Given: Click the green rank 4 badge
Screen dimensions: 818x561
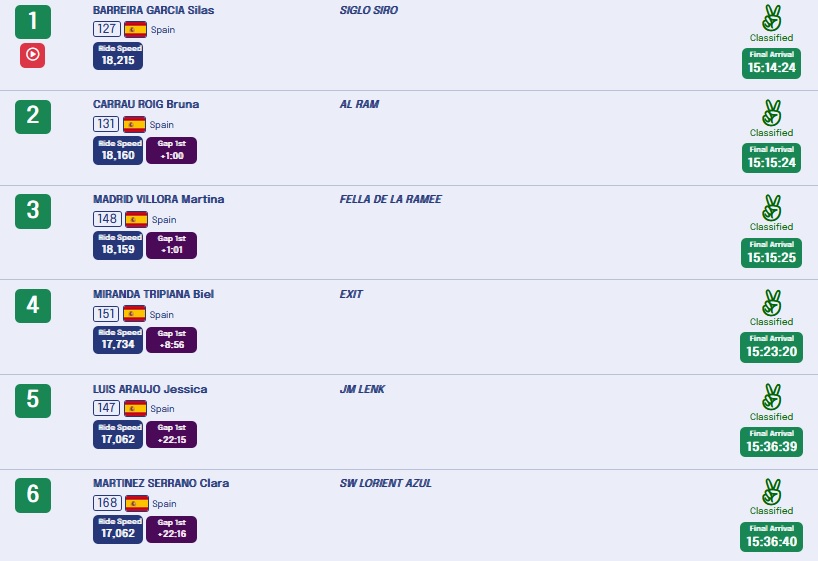Looking at the screenshot, I should tap(33, 305).
